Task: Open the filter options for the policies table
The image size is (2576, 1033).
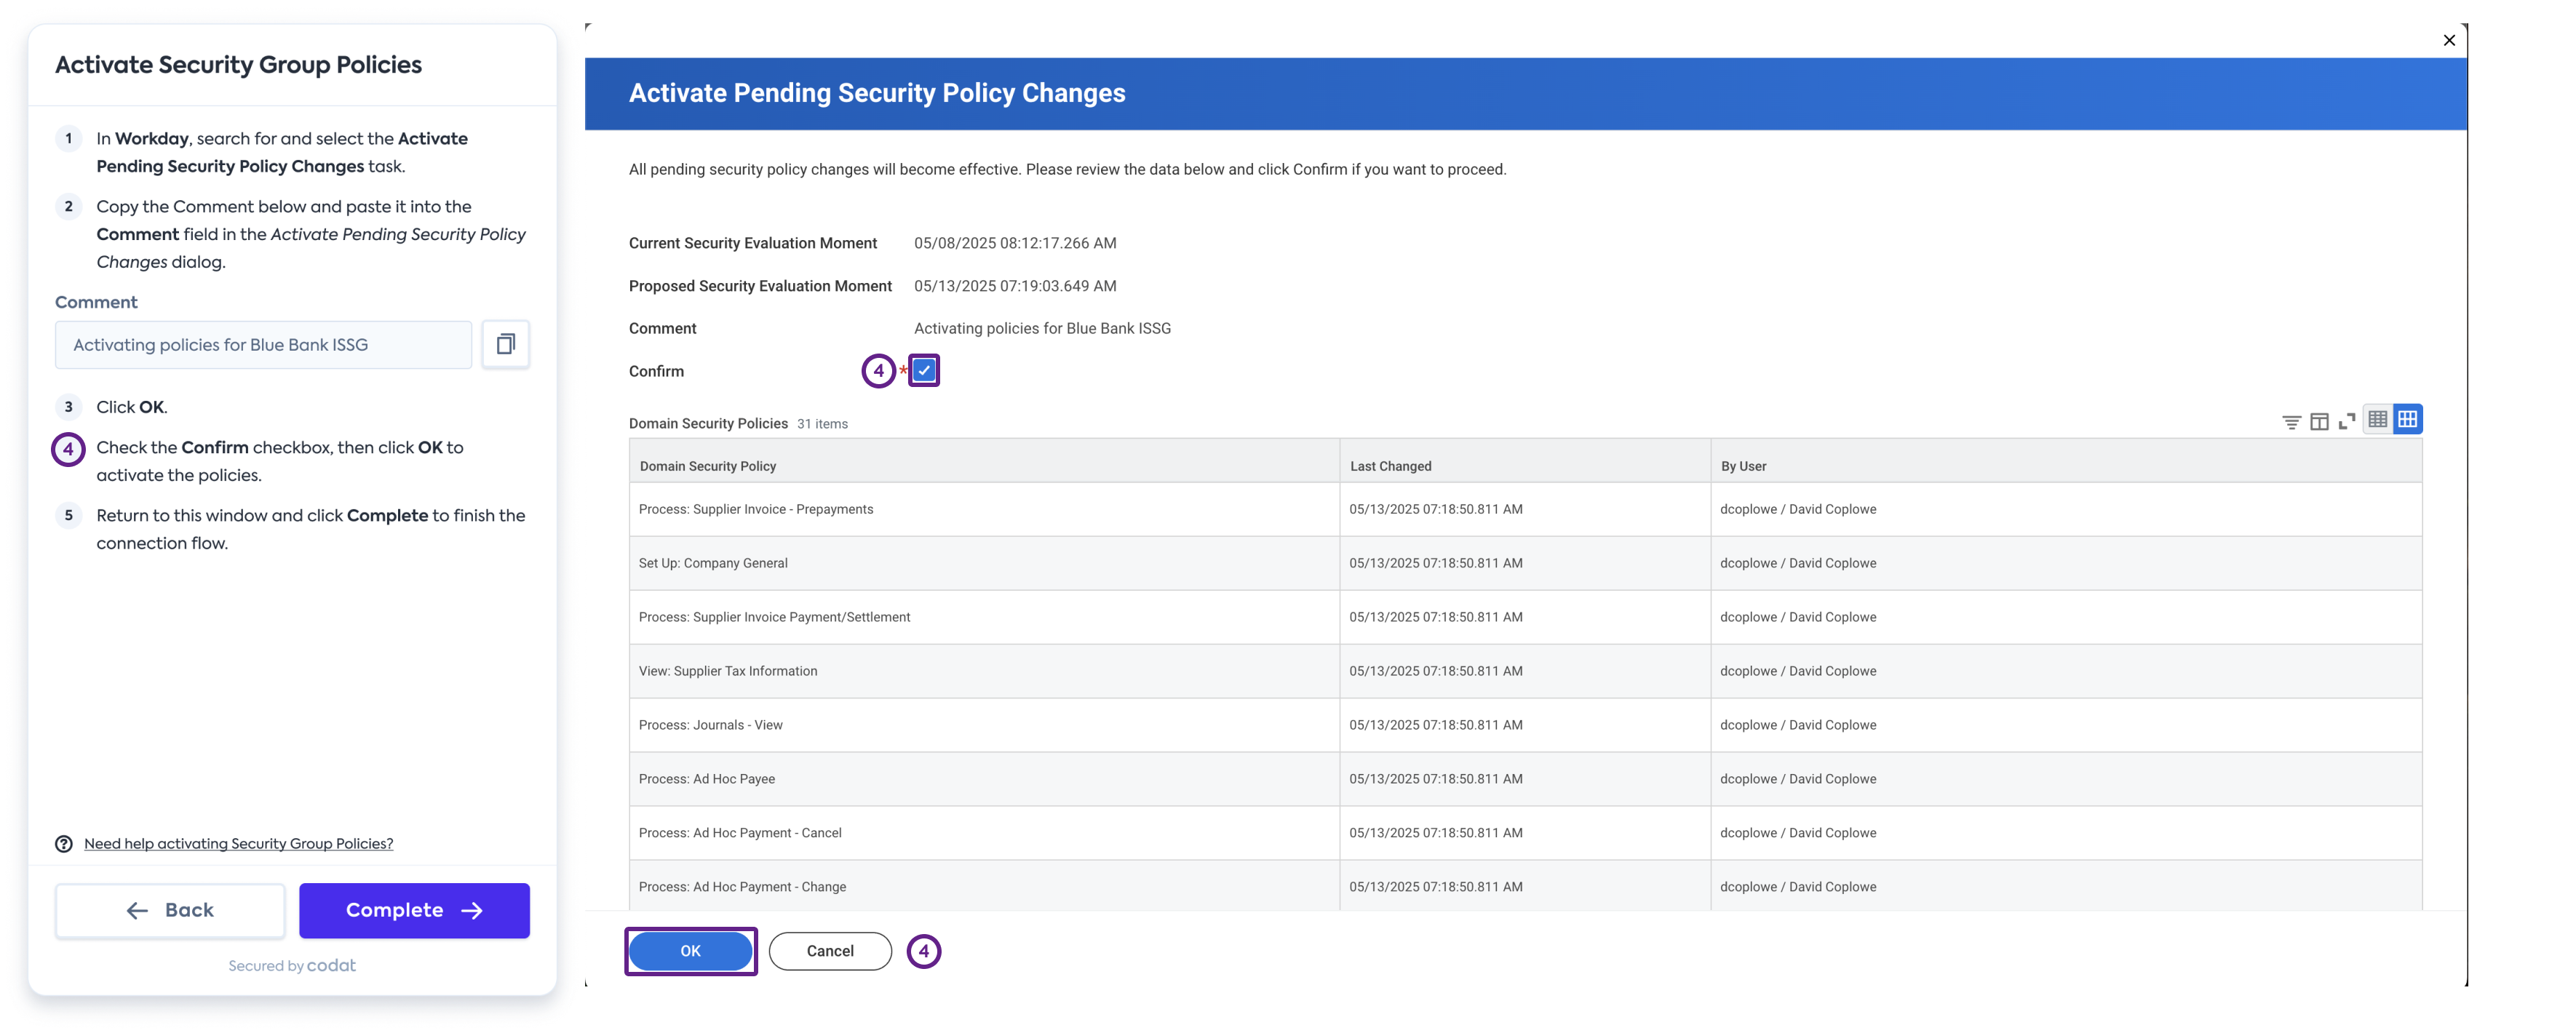Action: tap(2291, 420)
